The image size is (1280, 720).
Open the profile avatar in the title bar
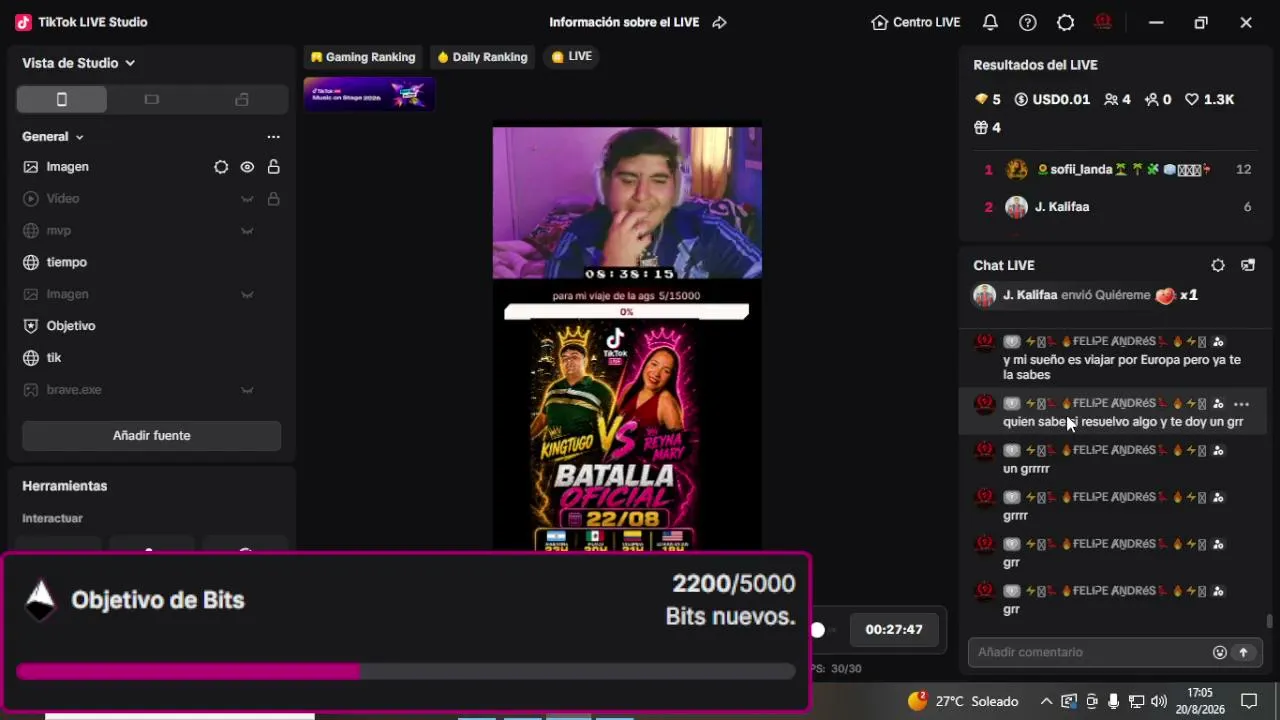click(x=1103, y=22)
